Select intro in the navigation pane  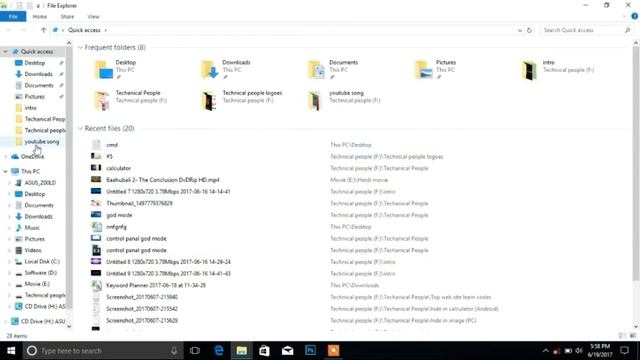[x=31, y=108]
